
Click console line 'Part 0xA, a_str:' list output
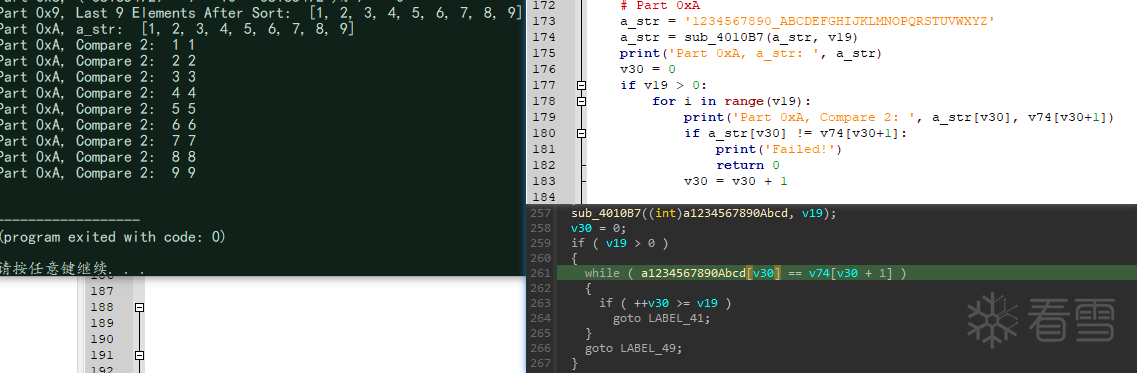(x=177, y=29)
